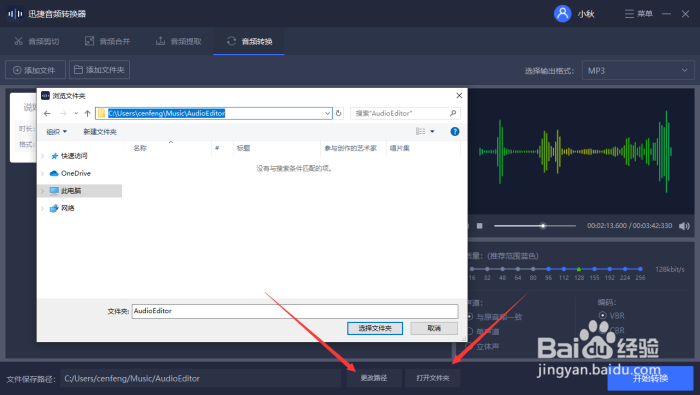Viewport: 700px width, 395px height.
Task: Set quality slider to 256 kbit/s
Action: pos(640,269)
